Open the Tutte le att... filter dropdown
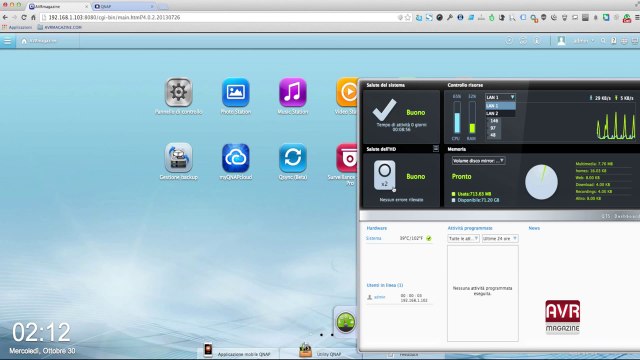 click(x=463, y=238)
